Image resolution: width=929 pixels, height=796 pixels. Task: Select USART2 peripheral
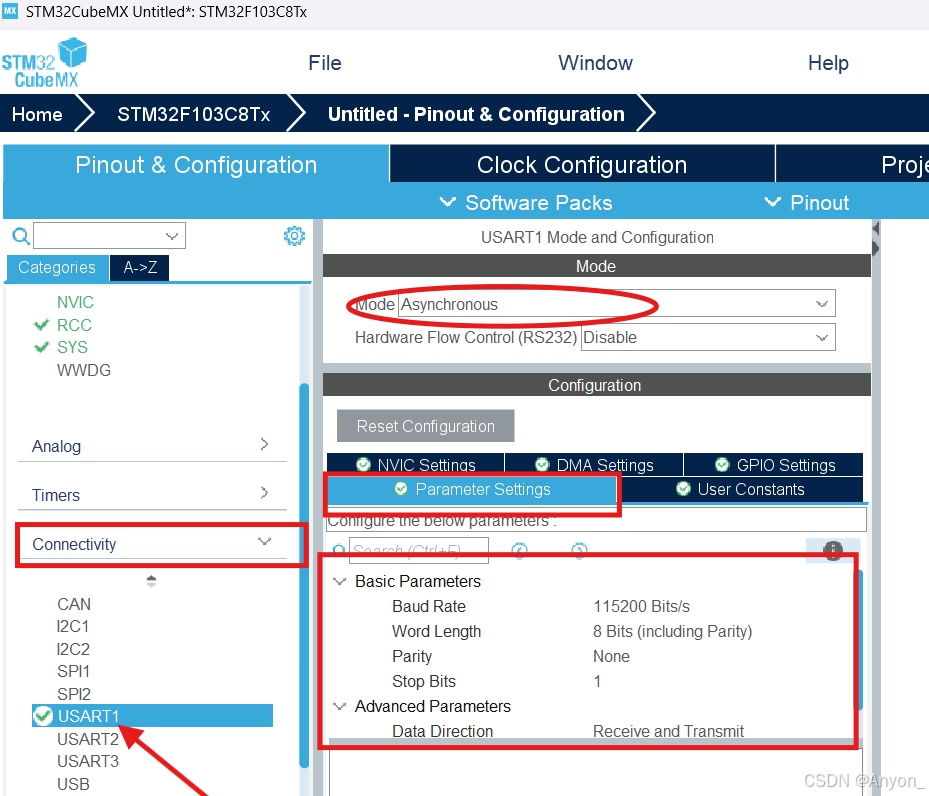88,739
